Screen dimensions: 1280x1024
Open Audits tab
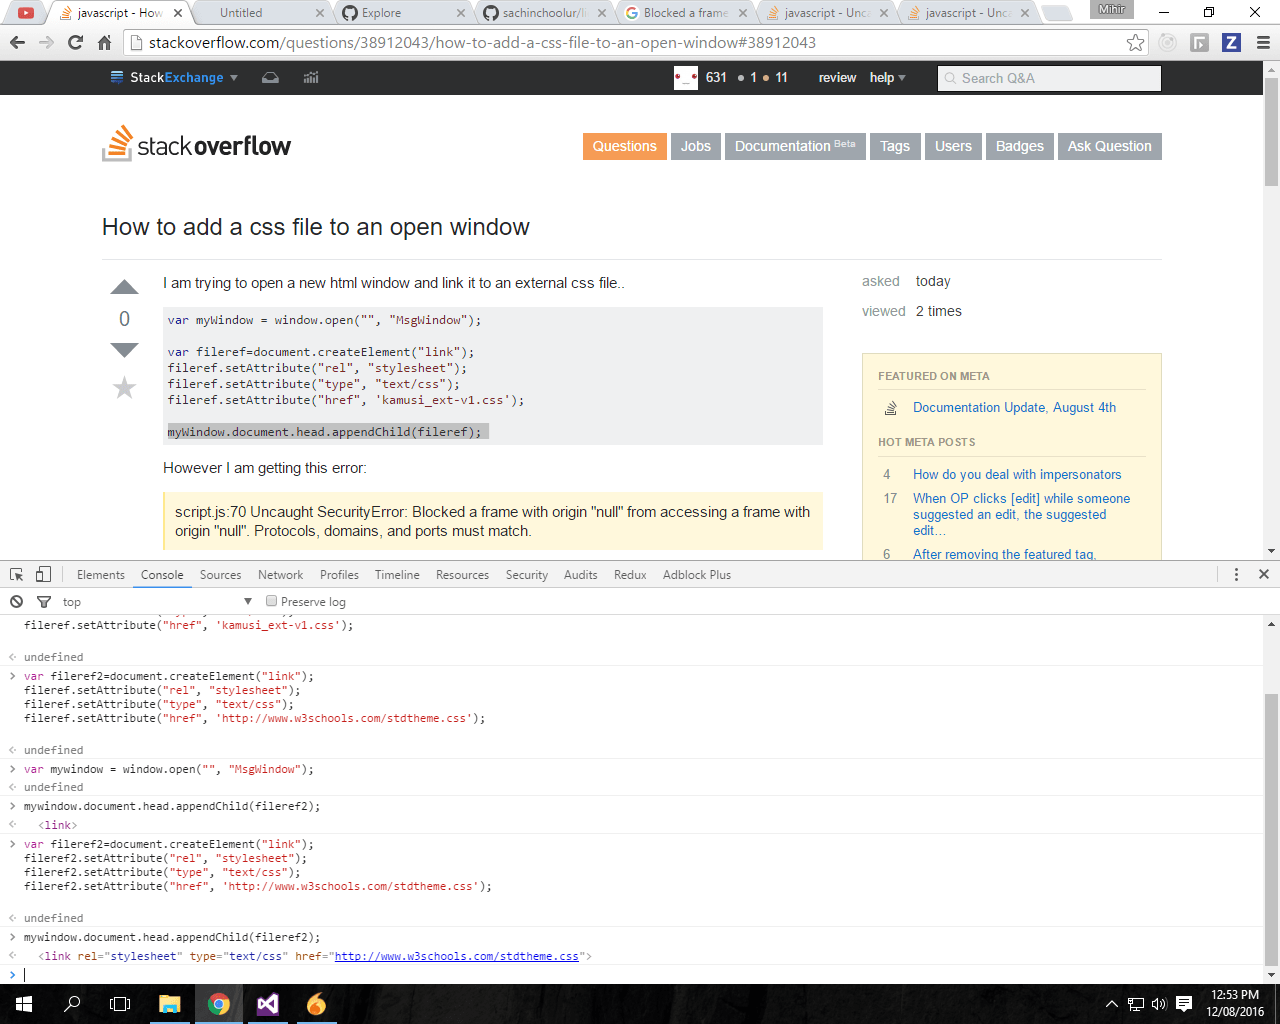point(580,575)
